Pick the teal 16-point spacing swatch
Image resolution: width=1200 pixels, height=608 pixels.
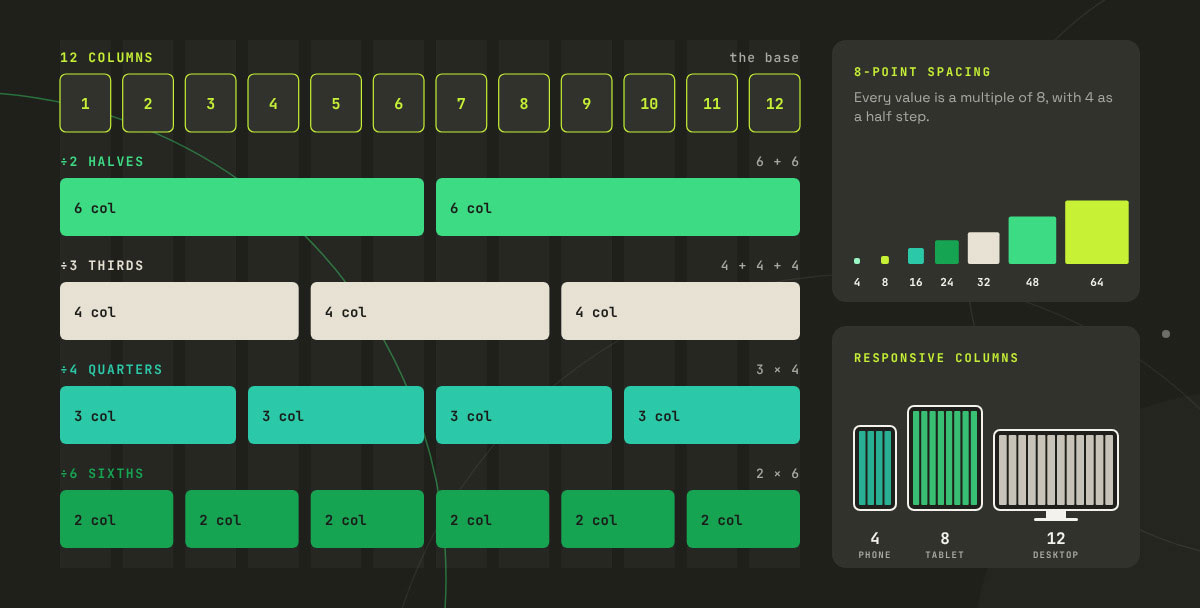(916, 256)
